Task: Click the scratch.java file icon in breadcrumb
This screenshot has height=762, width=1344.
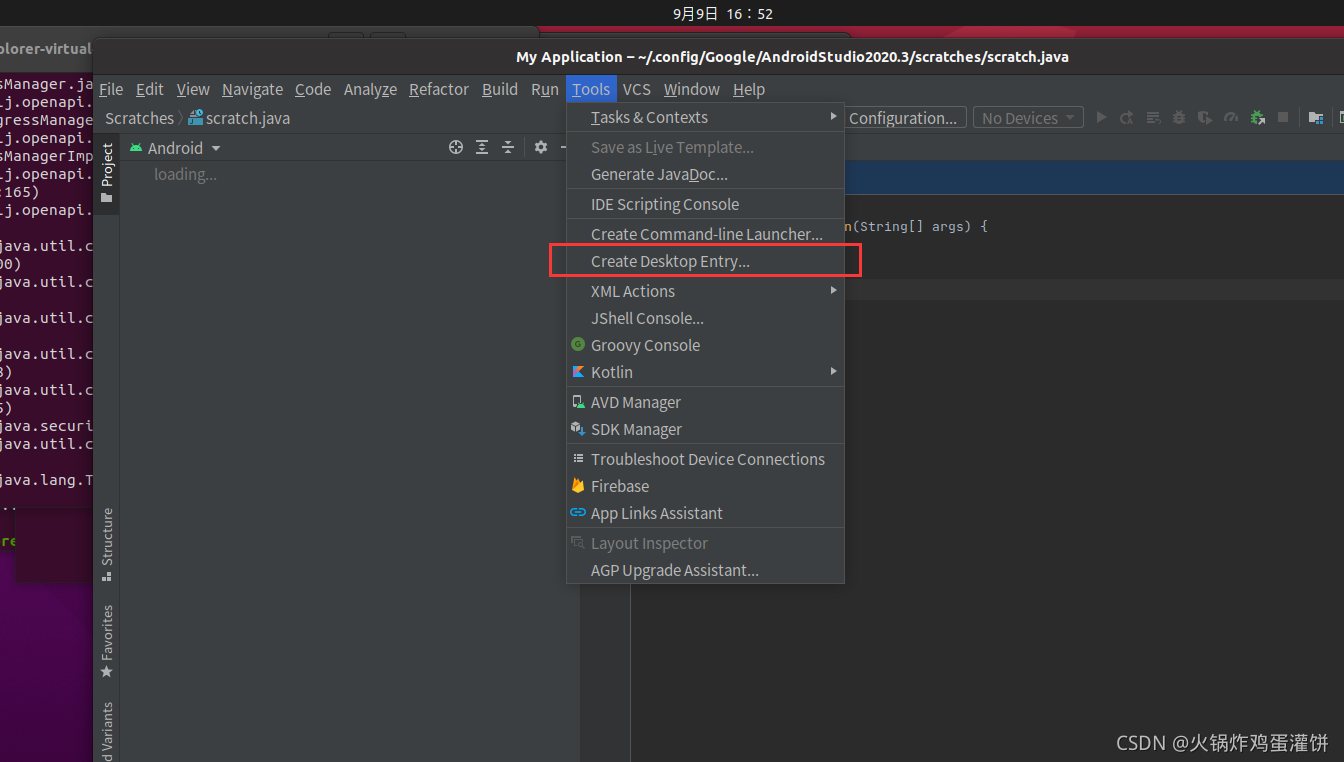Action: click(196, 117)
